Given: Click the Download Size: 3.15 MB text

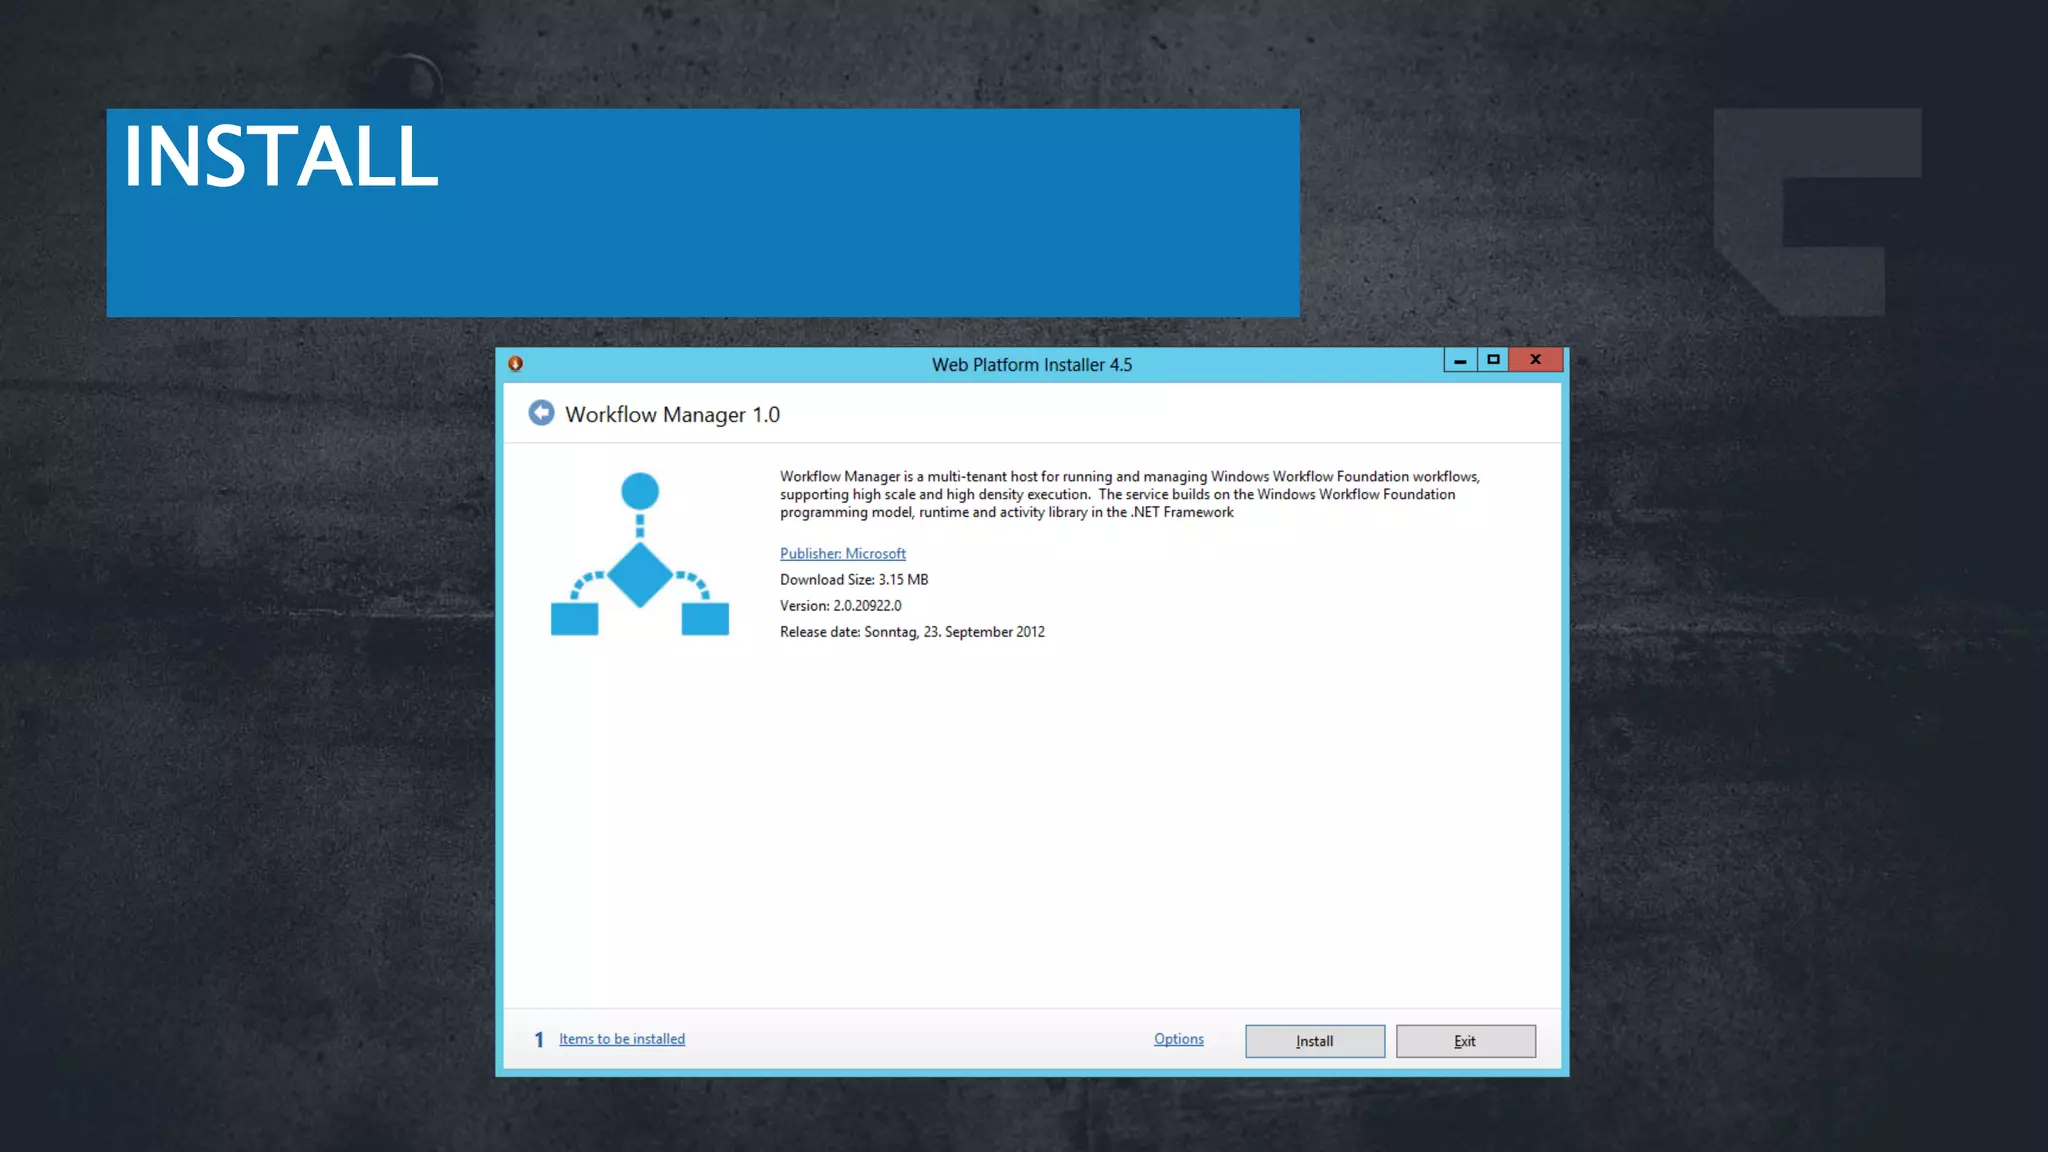Looking at the screenshot, I should pos(854,580).
